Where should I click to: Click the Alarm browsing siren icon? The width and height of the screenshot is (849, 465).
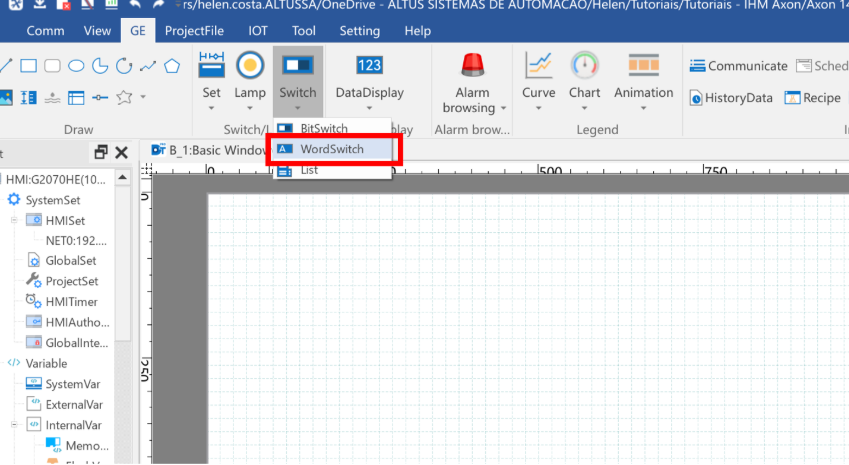[x=472, y=65]
